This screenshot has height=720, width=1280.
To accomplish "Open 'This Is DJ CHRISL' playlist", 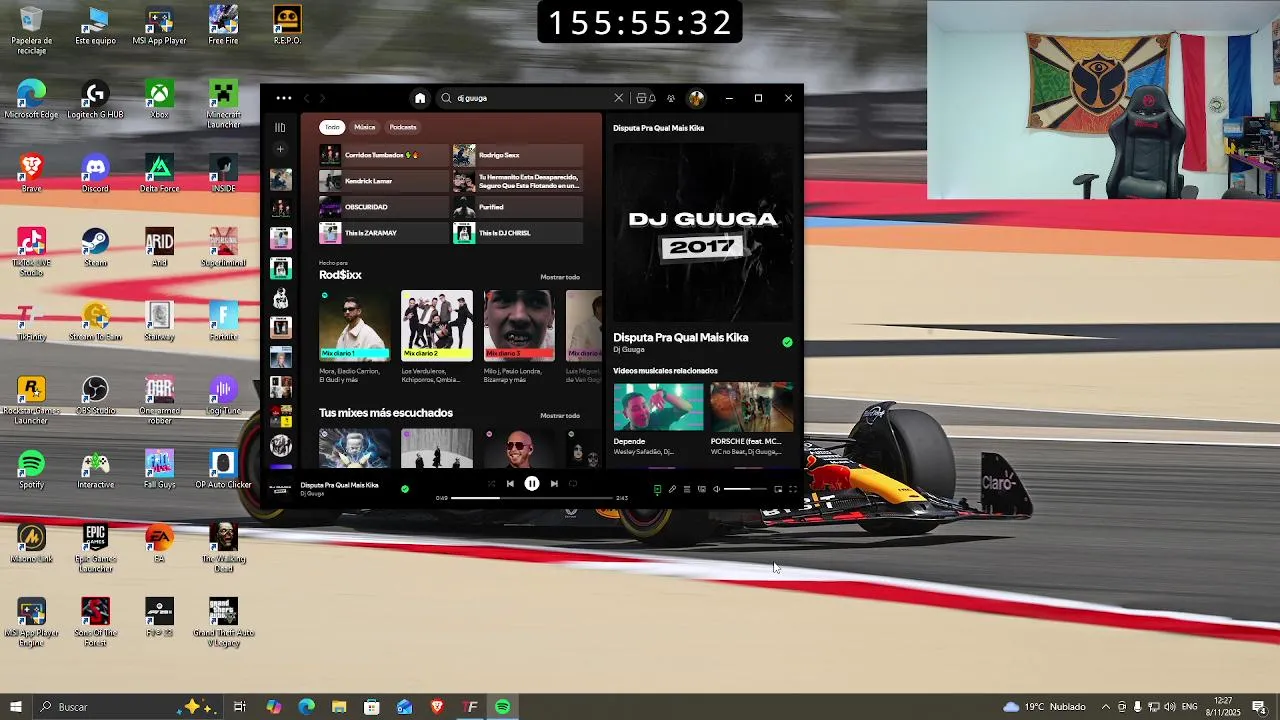I will click(x=517, y=233).
